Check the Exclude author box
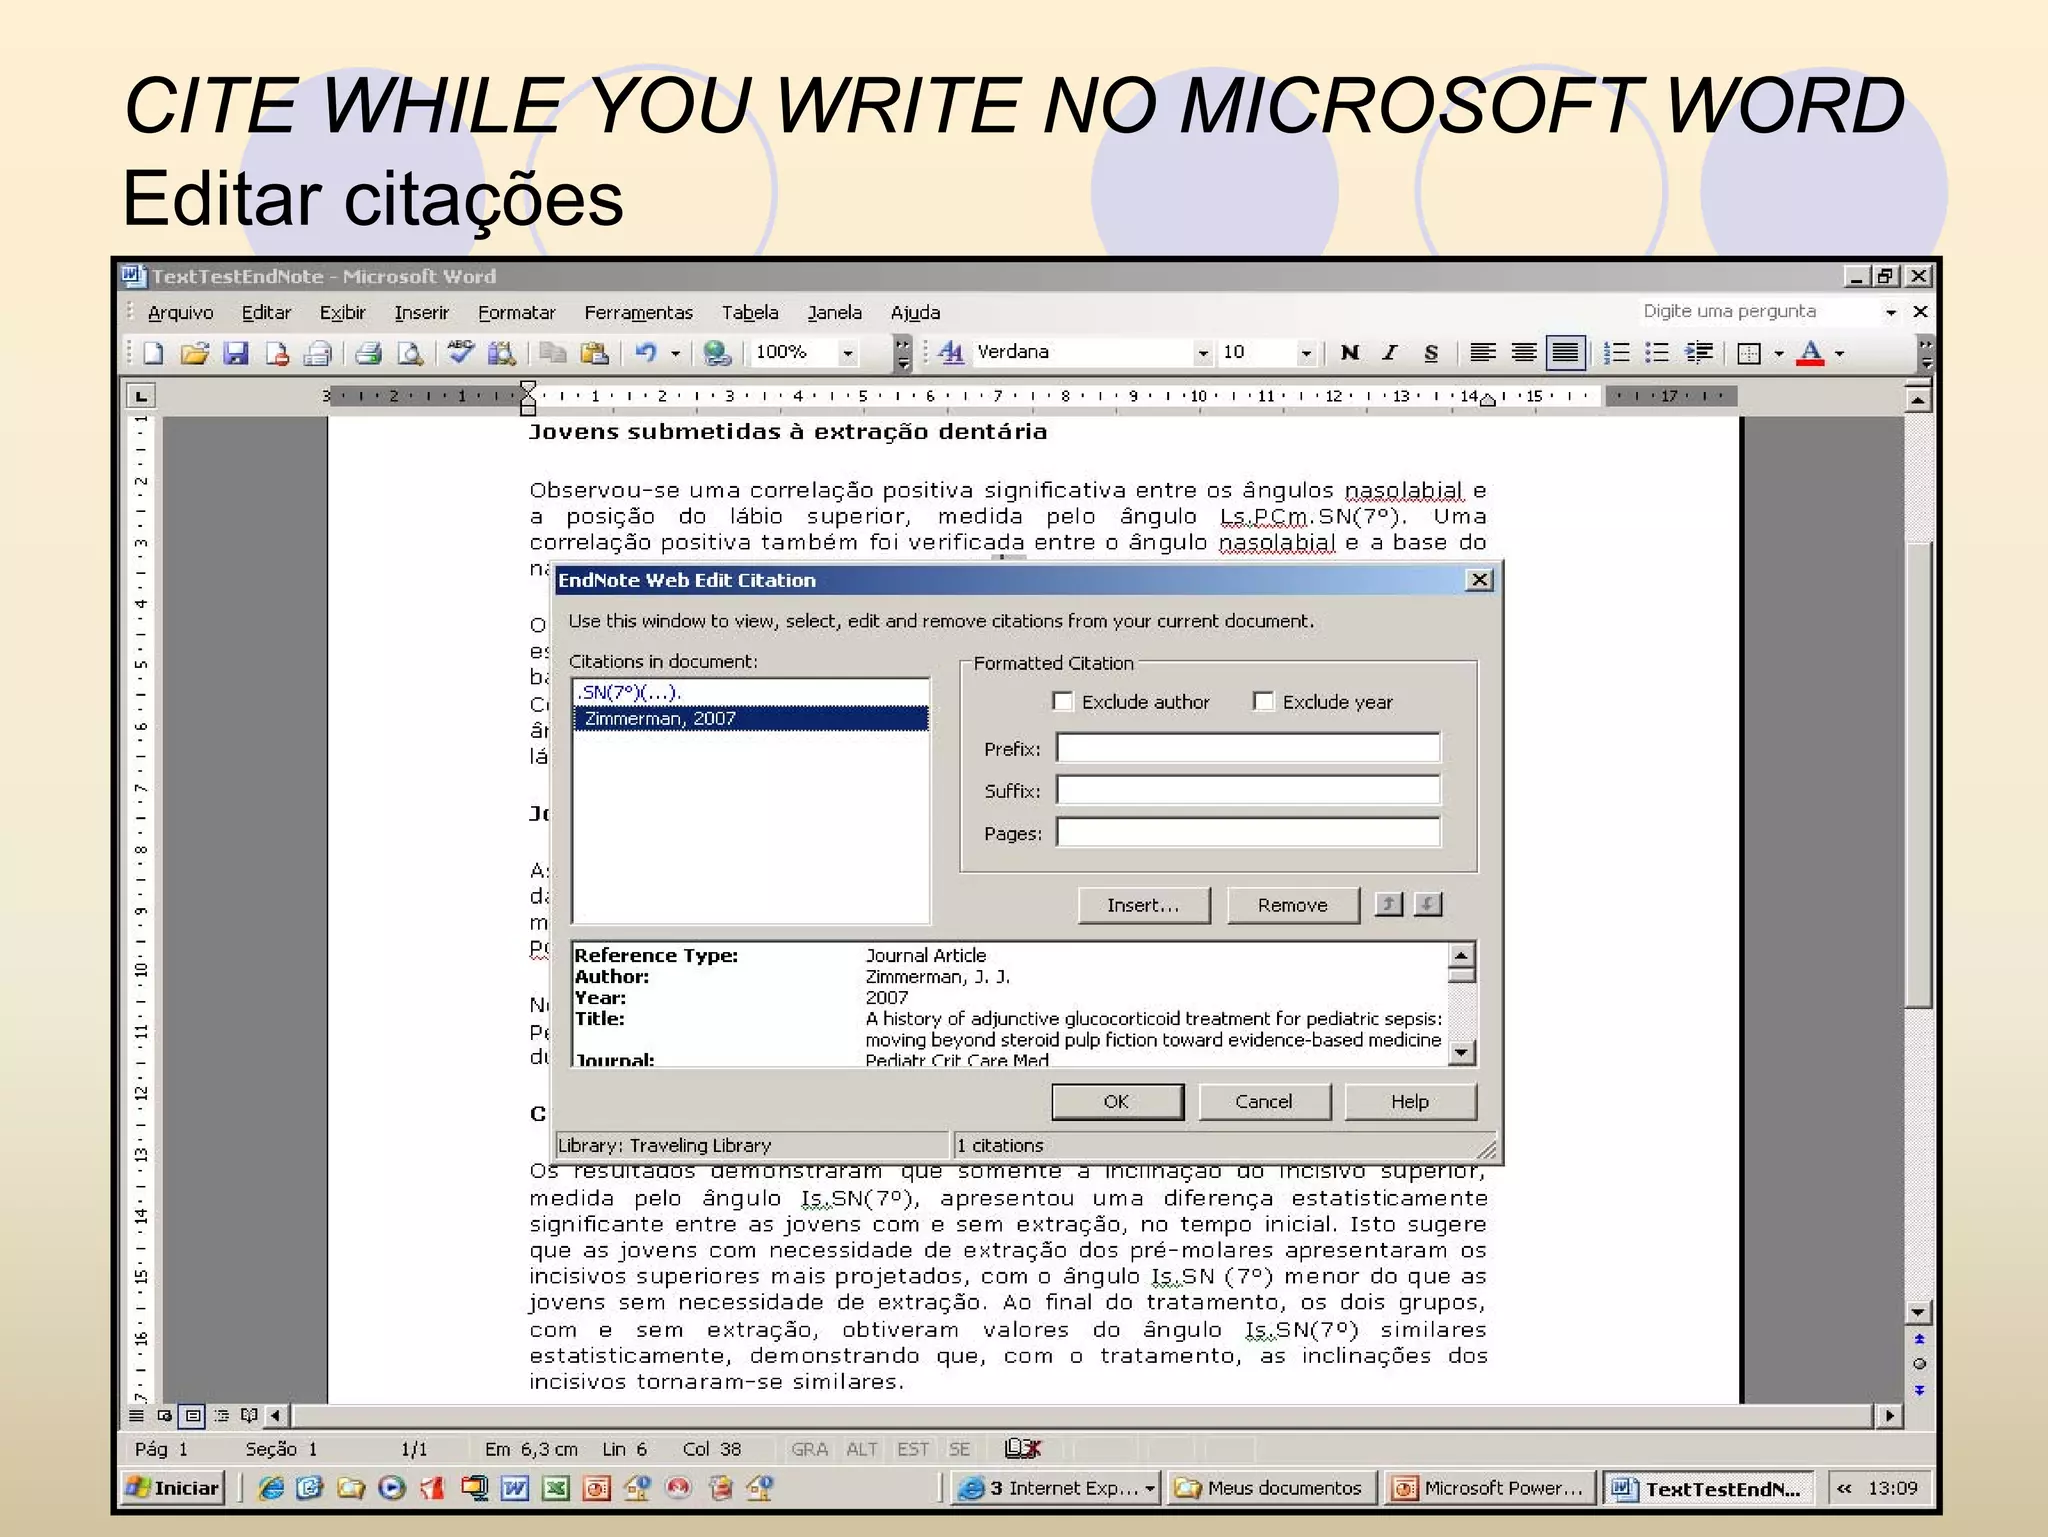This screenshot has width=2048, height=1537. tap(1063, 702)
